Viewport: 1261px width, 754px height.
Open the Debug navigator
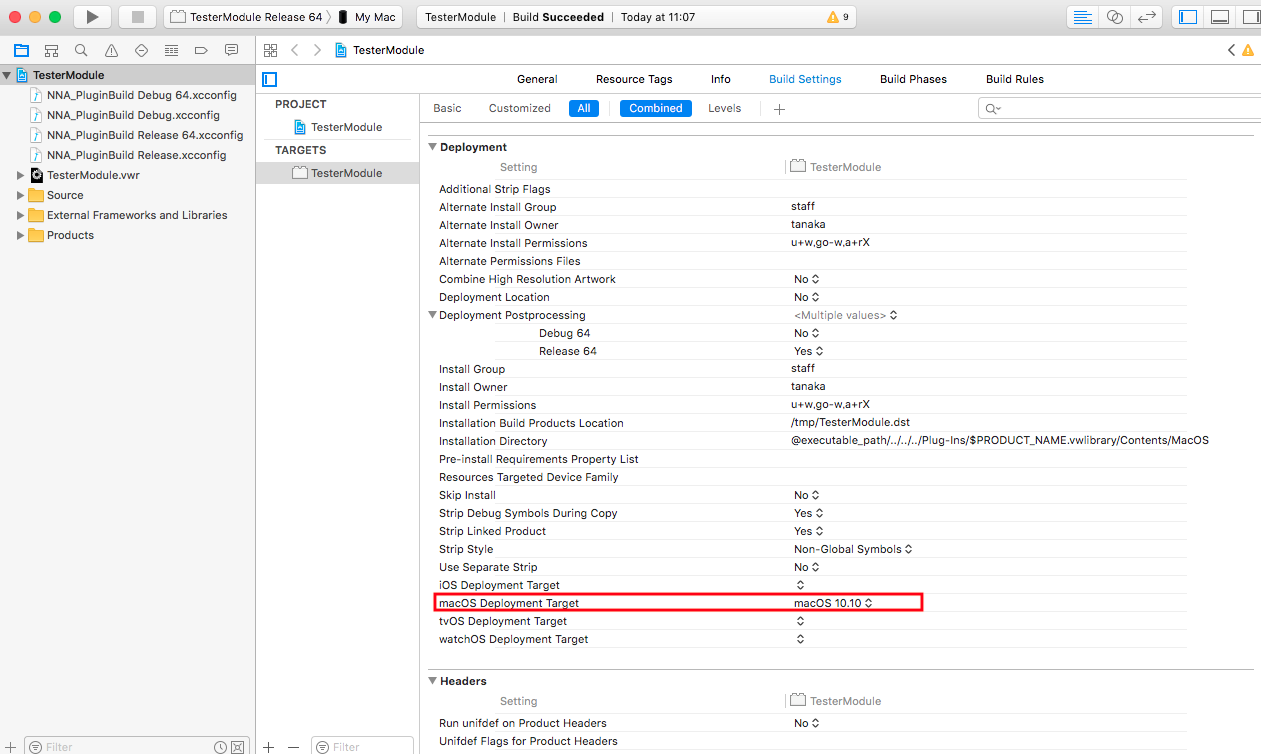(171, 50)
